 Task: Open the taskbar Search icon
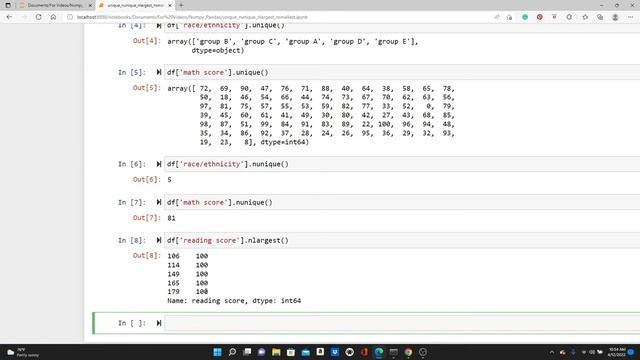[232, 352]
